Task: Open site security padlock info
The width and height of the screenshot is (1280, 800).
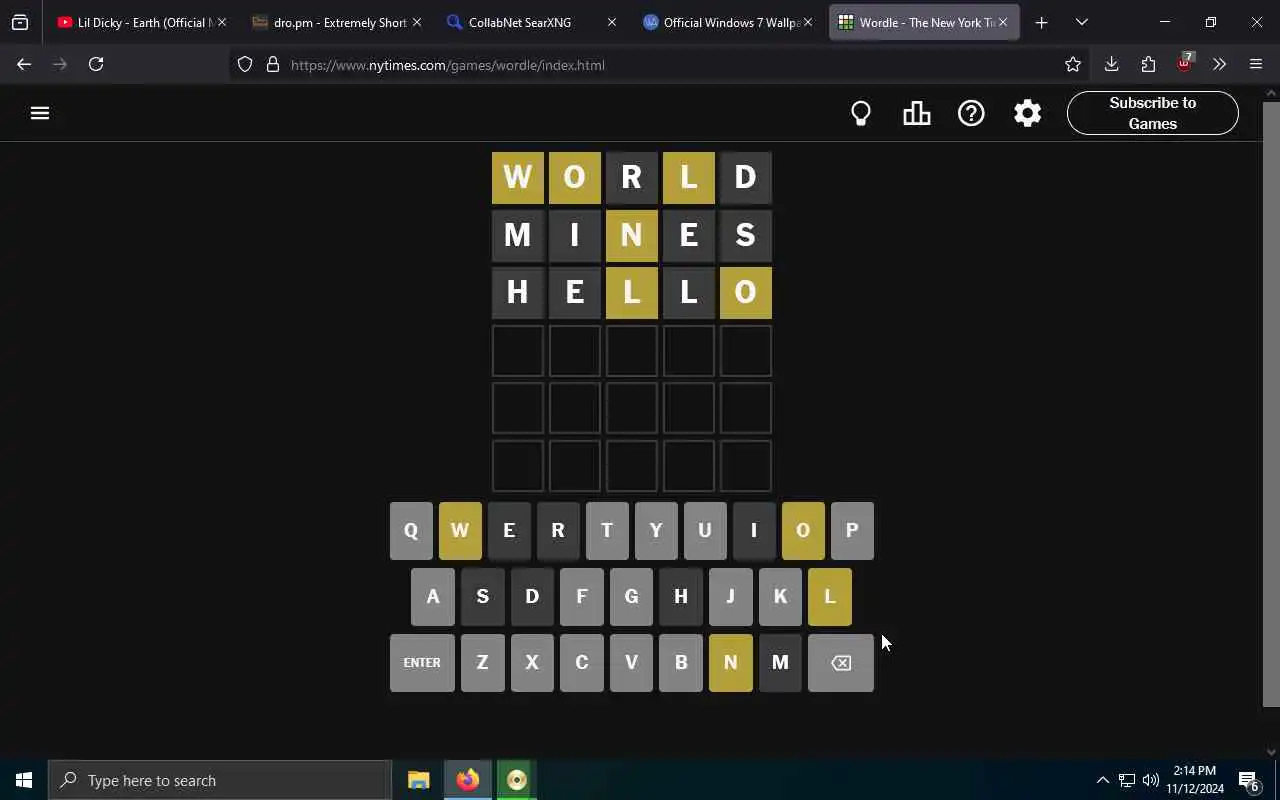Action: point(272,65)
